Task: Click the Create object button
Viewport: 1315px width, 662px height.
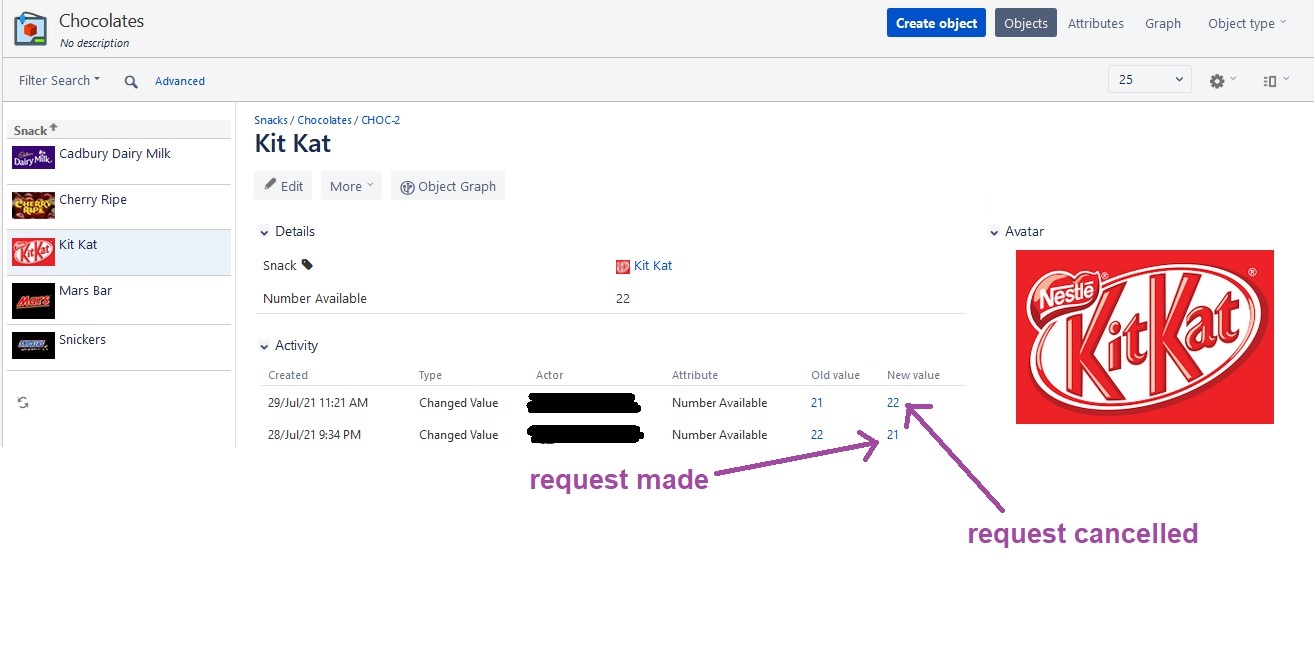Action: point(935,22)
